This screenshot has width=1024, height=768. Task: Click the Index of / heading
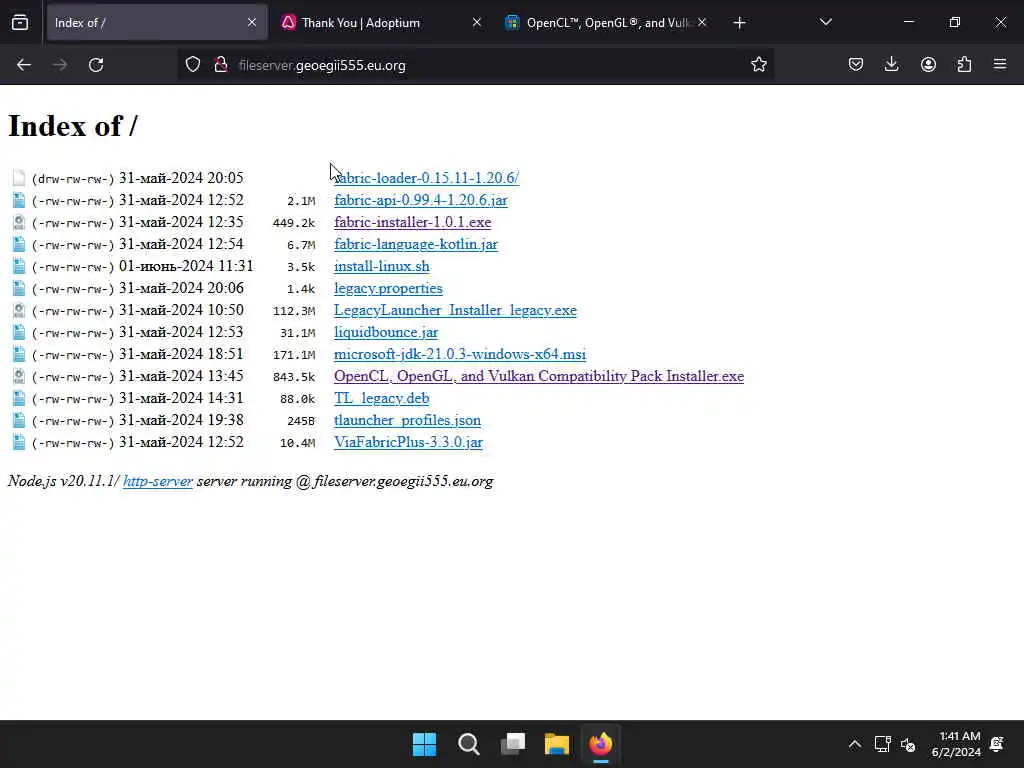(x=72, y=126)
